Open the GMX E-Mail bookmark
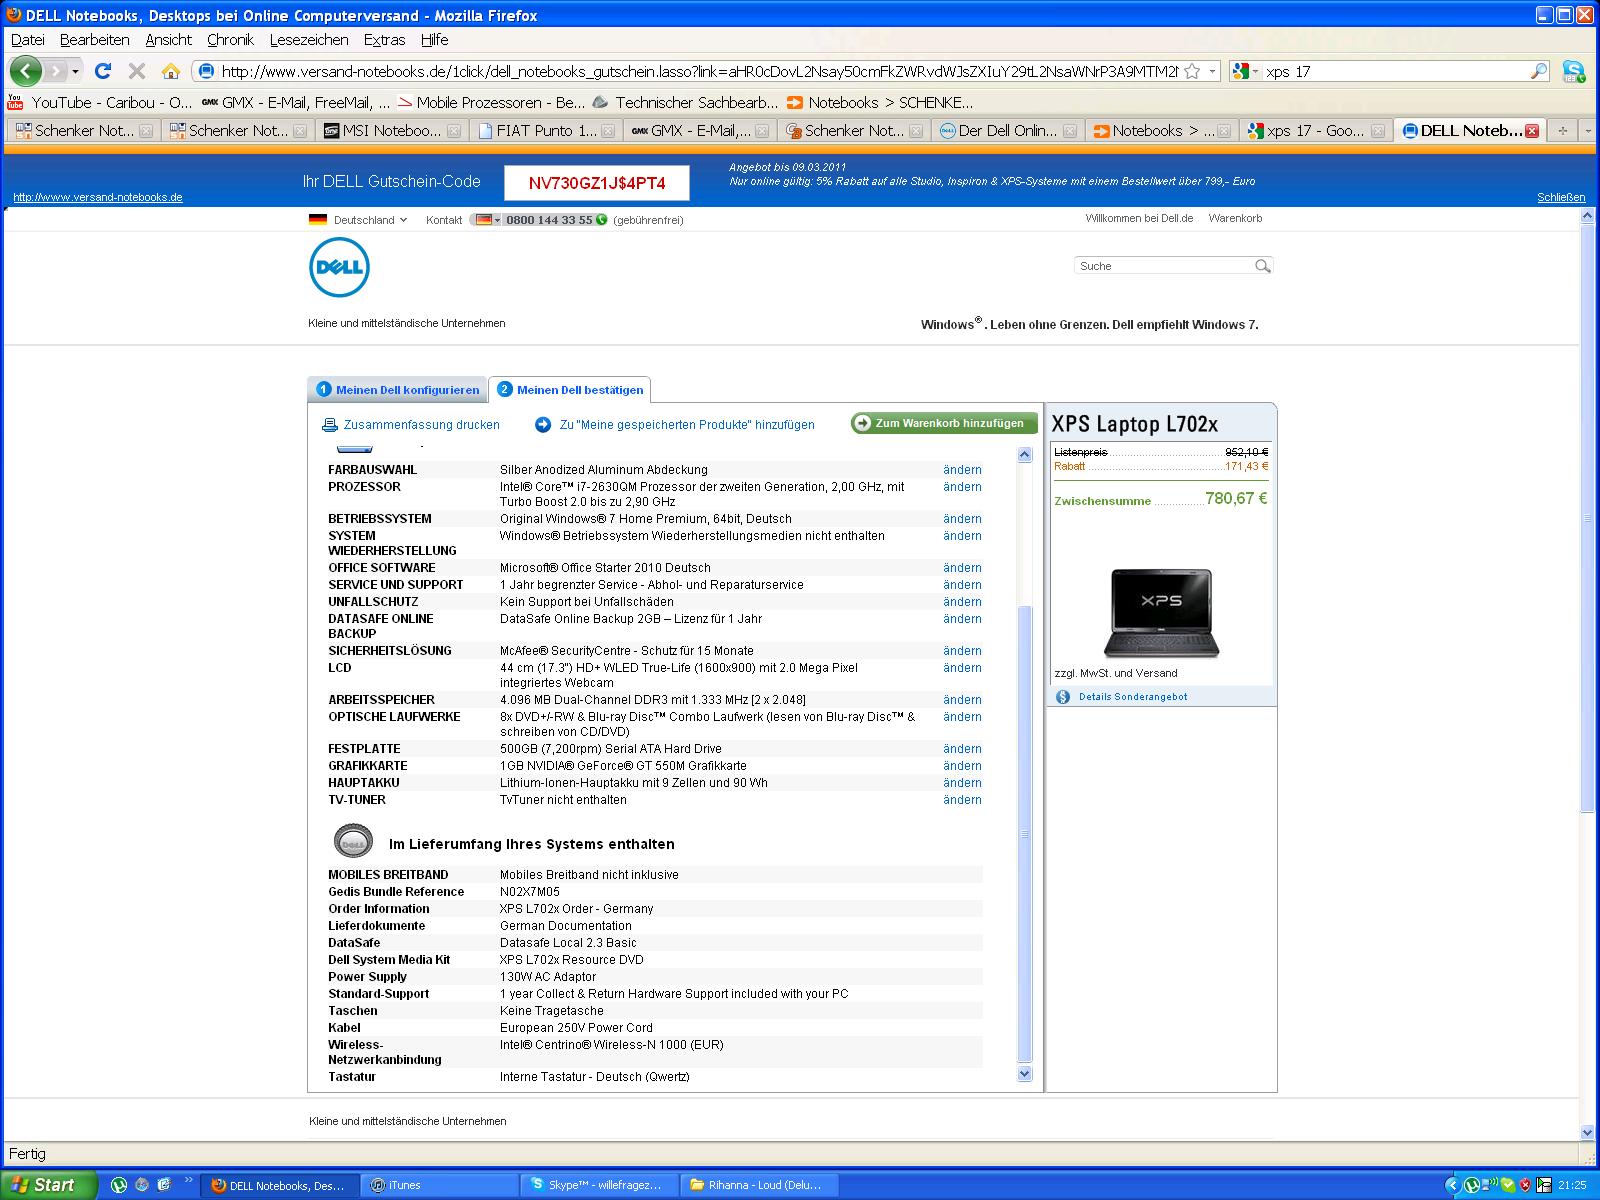 point(295,102)
